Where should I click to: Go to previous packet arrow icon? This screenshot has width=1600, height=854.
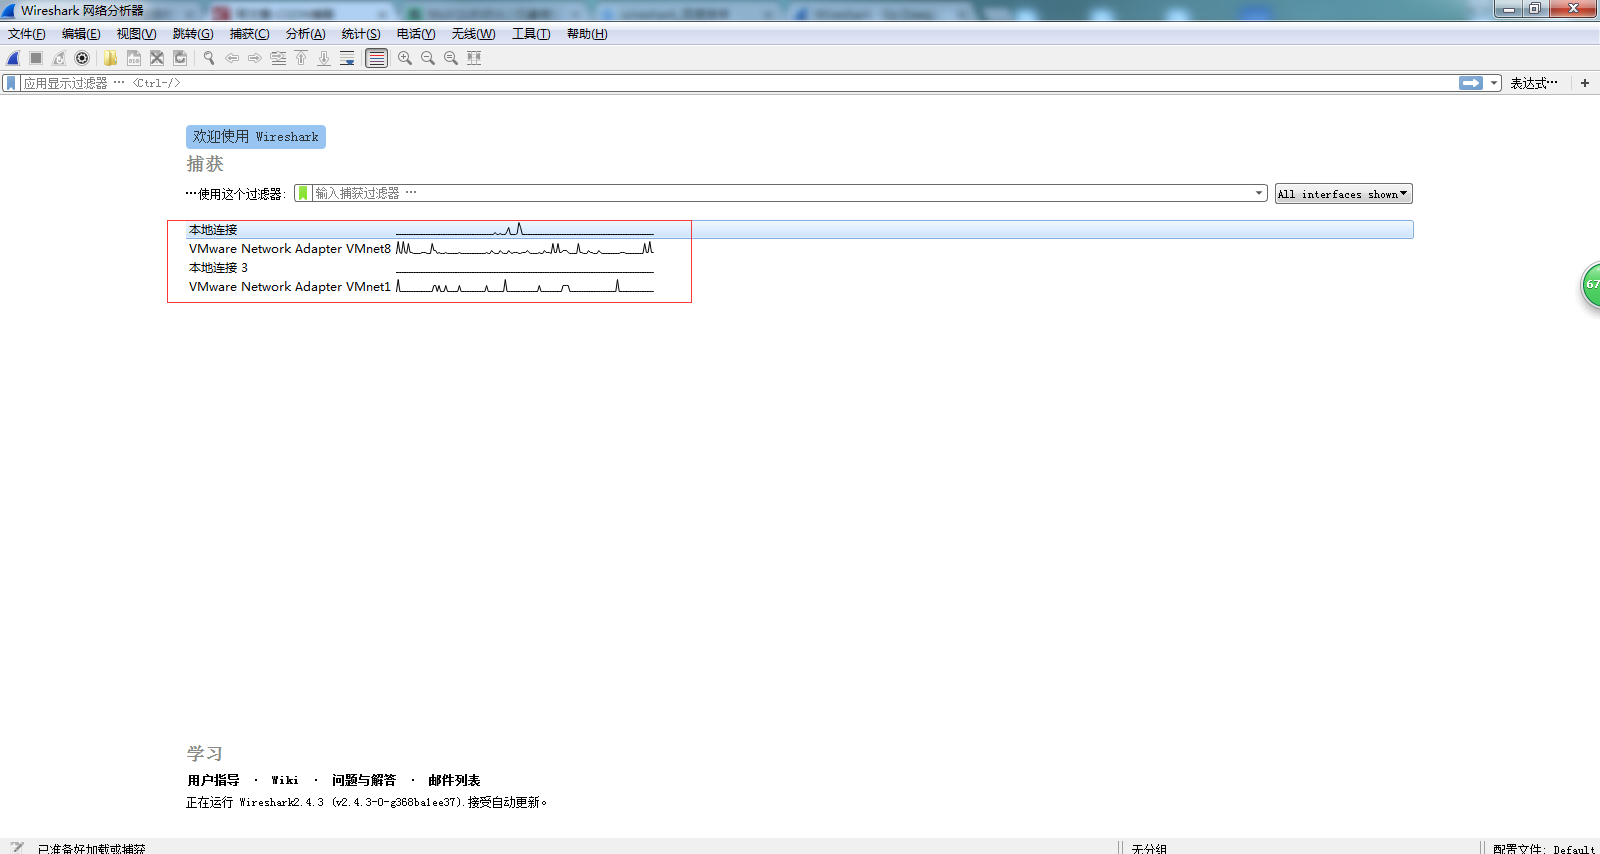pos(232,58)
